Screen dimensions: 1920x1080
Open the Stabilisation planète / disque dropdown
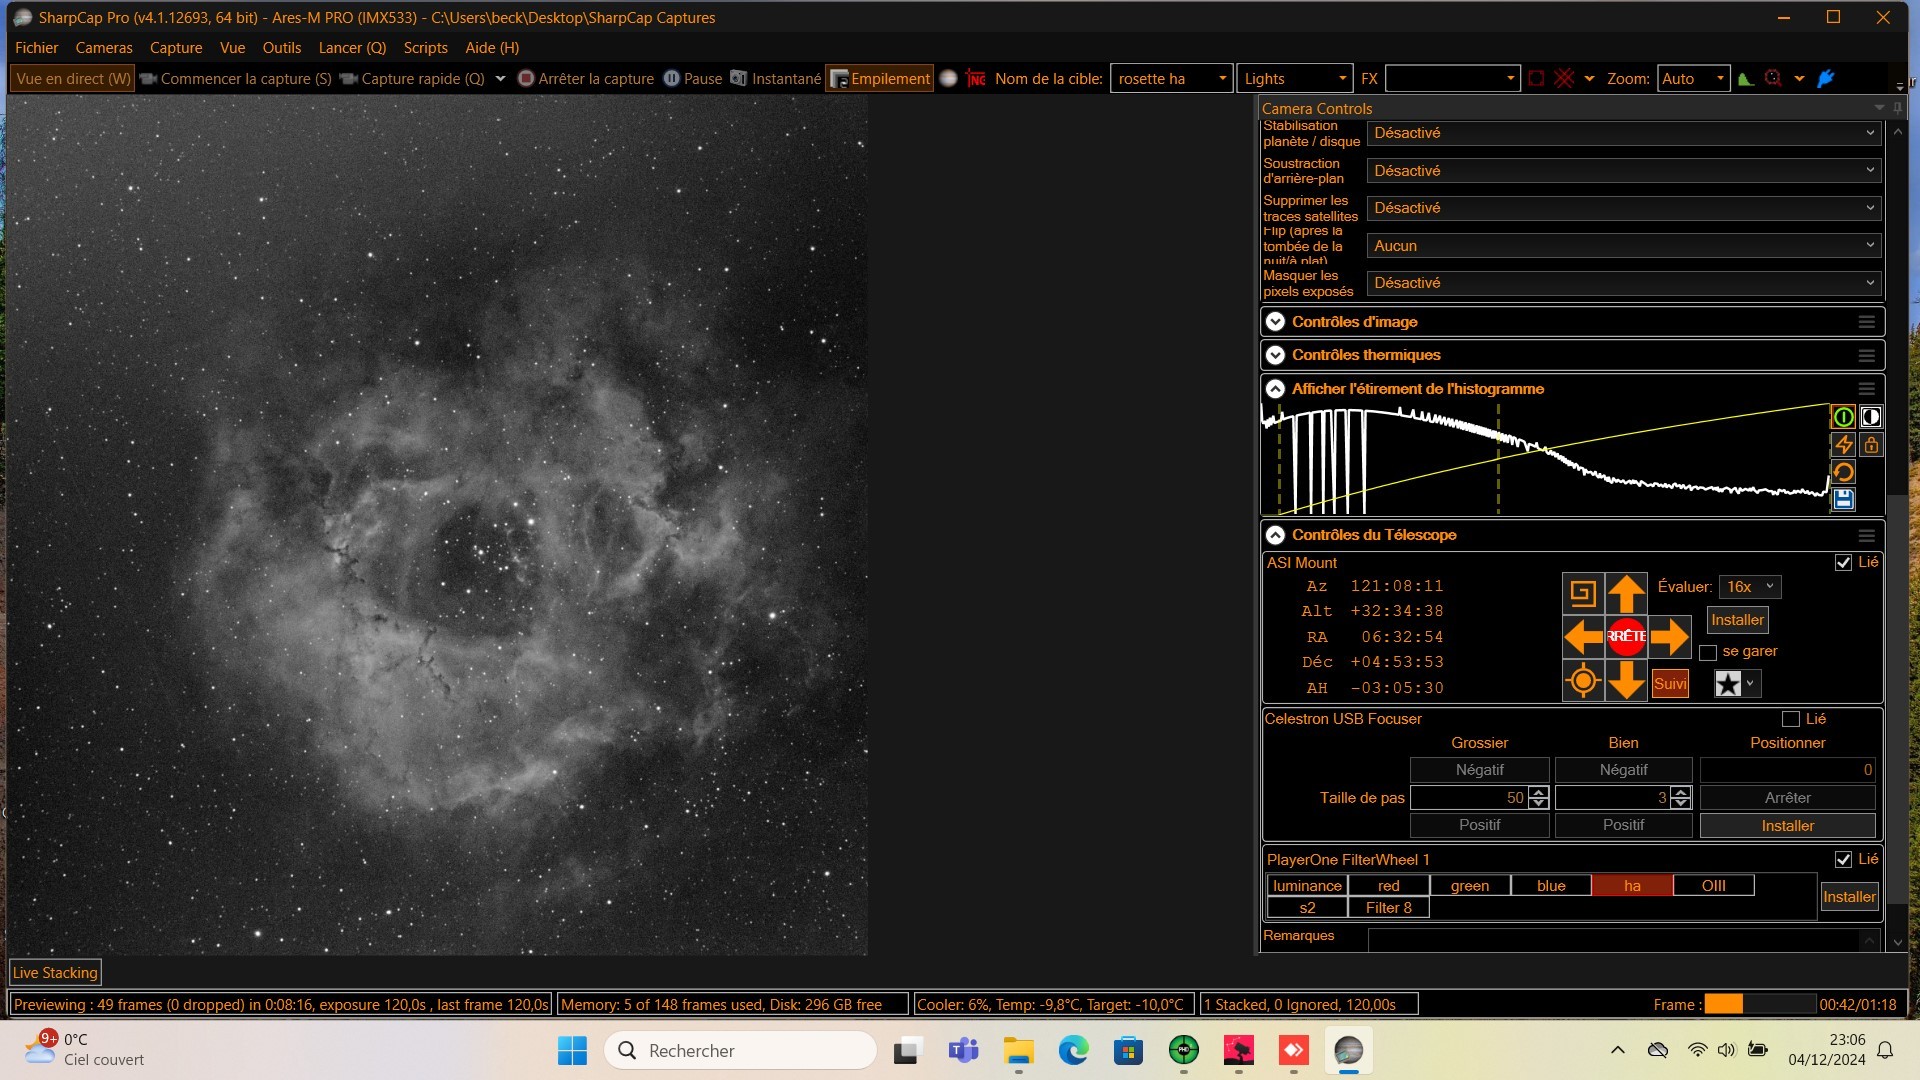(1624, 133)
